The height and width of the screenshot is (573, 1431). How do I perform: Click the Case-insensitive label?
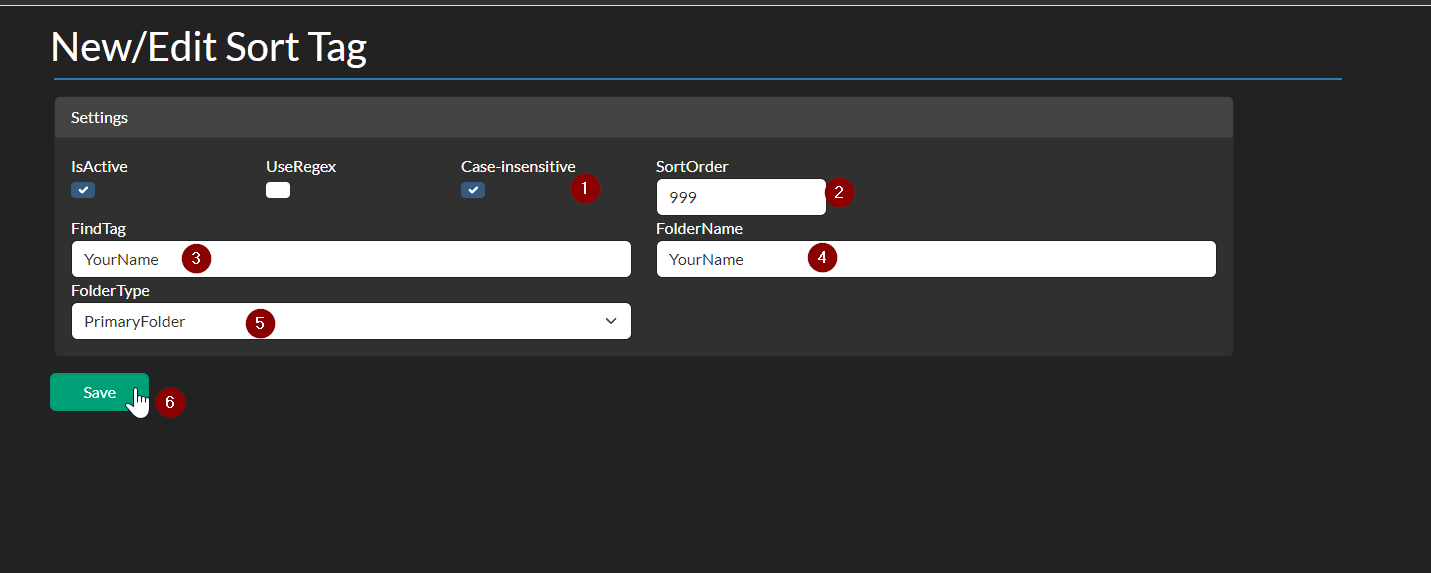(x=518, y=167)
